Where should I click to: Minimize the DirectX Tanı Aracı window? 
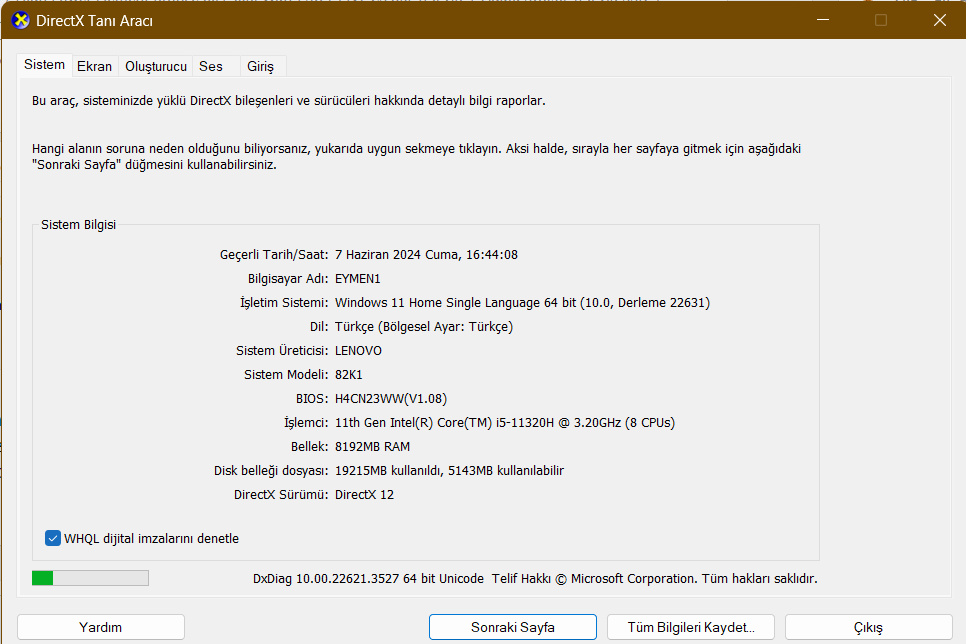(823, 20)
